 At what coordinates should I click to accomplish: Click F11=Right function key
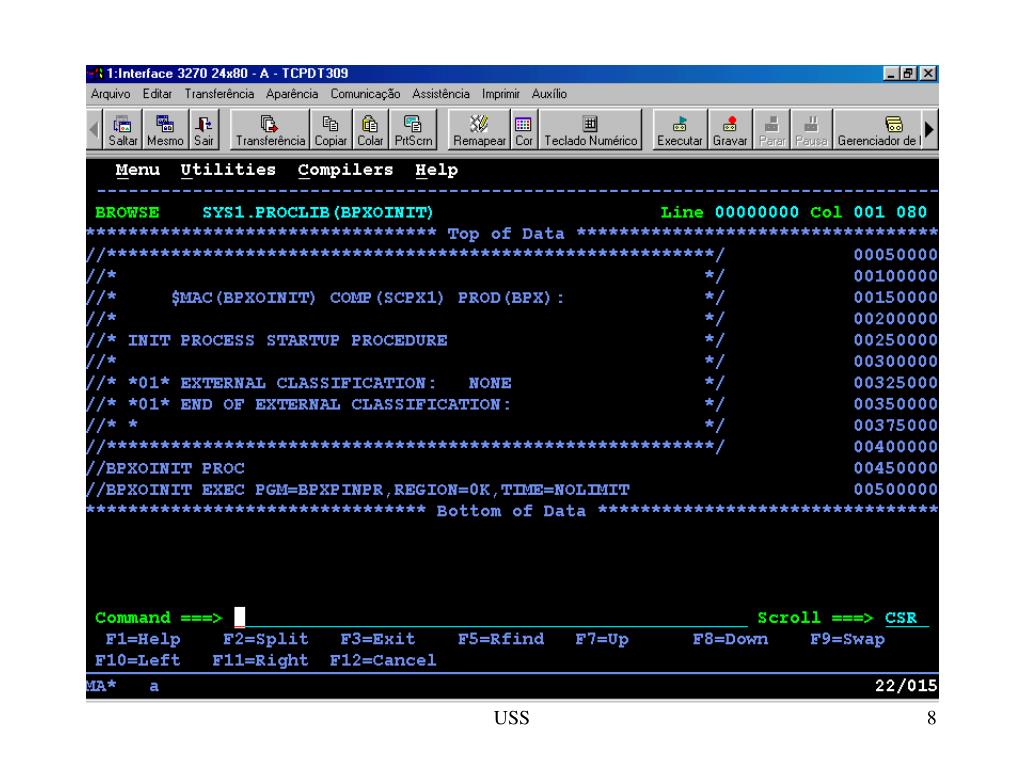(260, 660)
